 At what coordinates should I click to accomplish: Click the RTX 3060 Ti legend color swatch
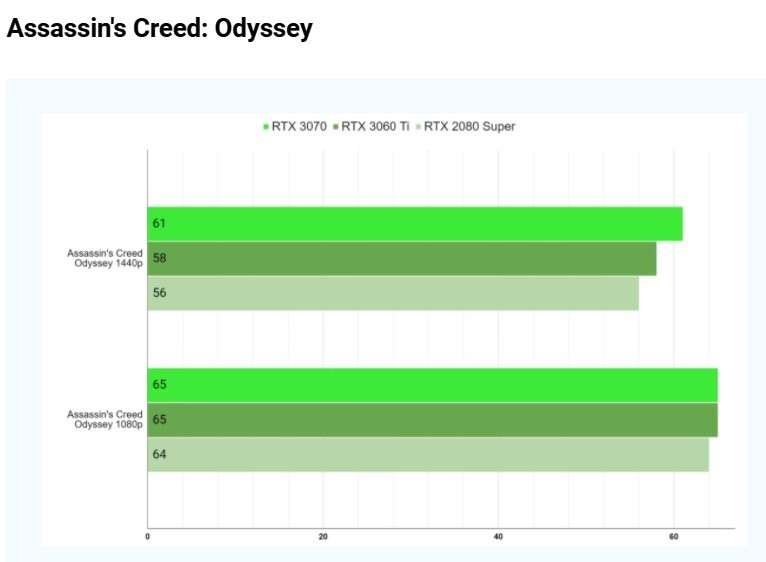pos(336,127)
